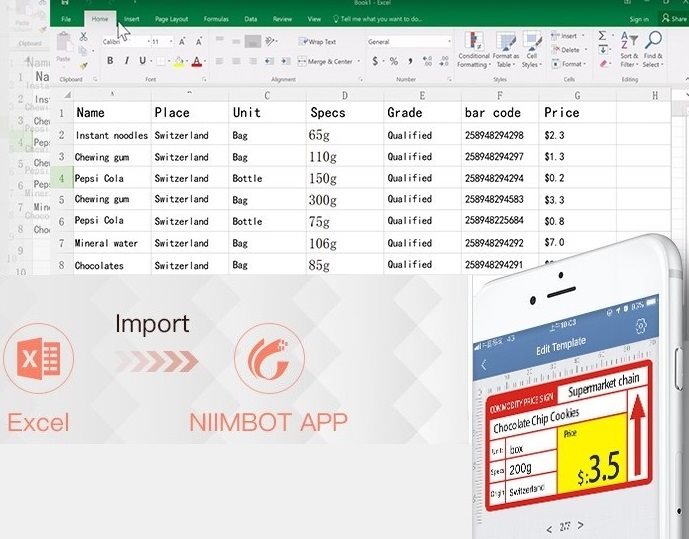Select the Formulas tab

coord(216,19)
